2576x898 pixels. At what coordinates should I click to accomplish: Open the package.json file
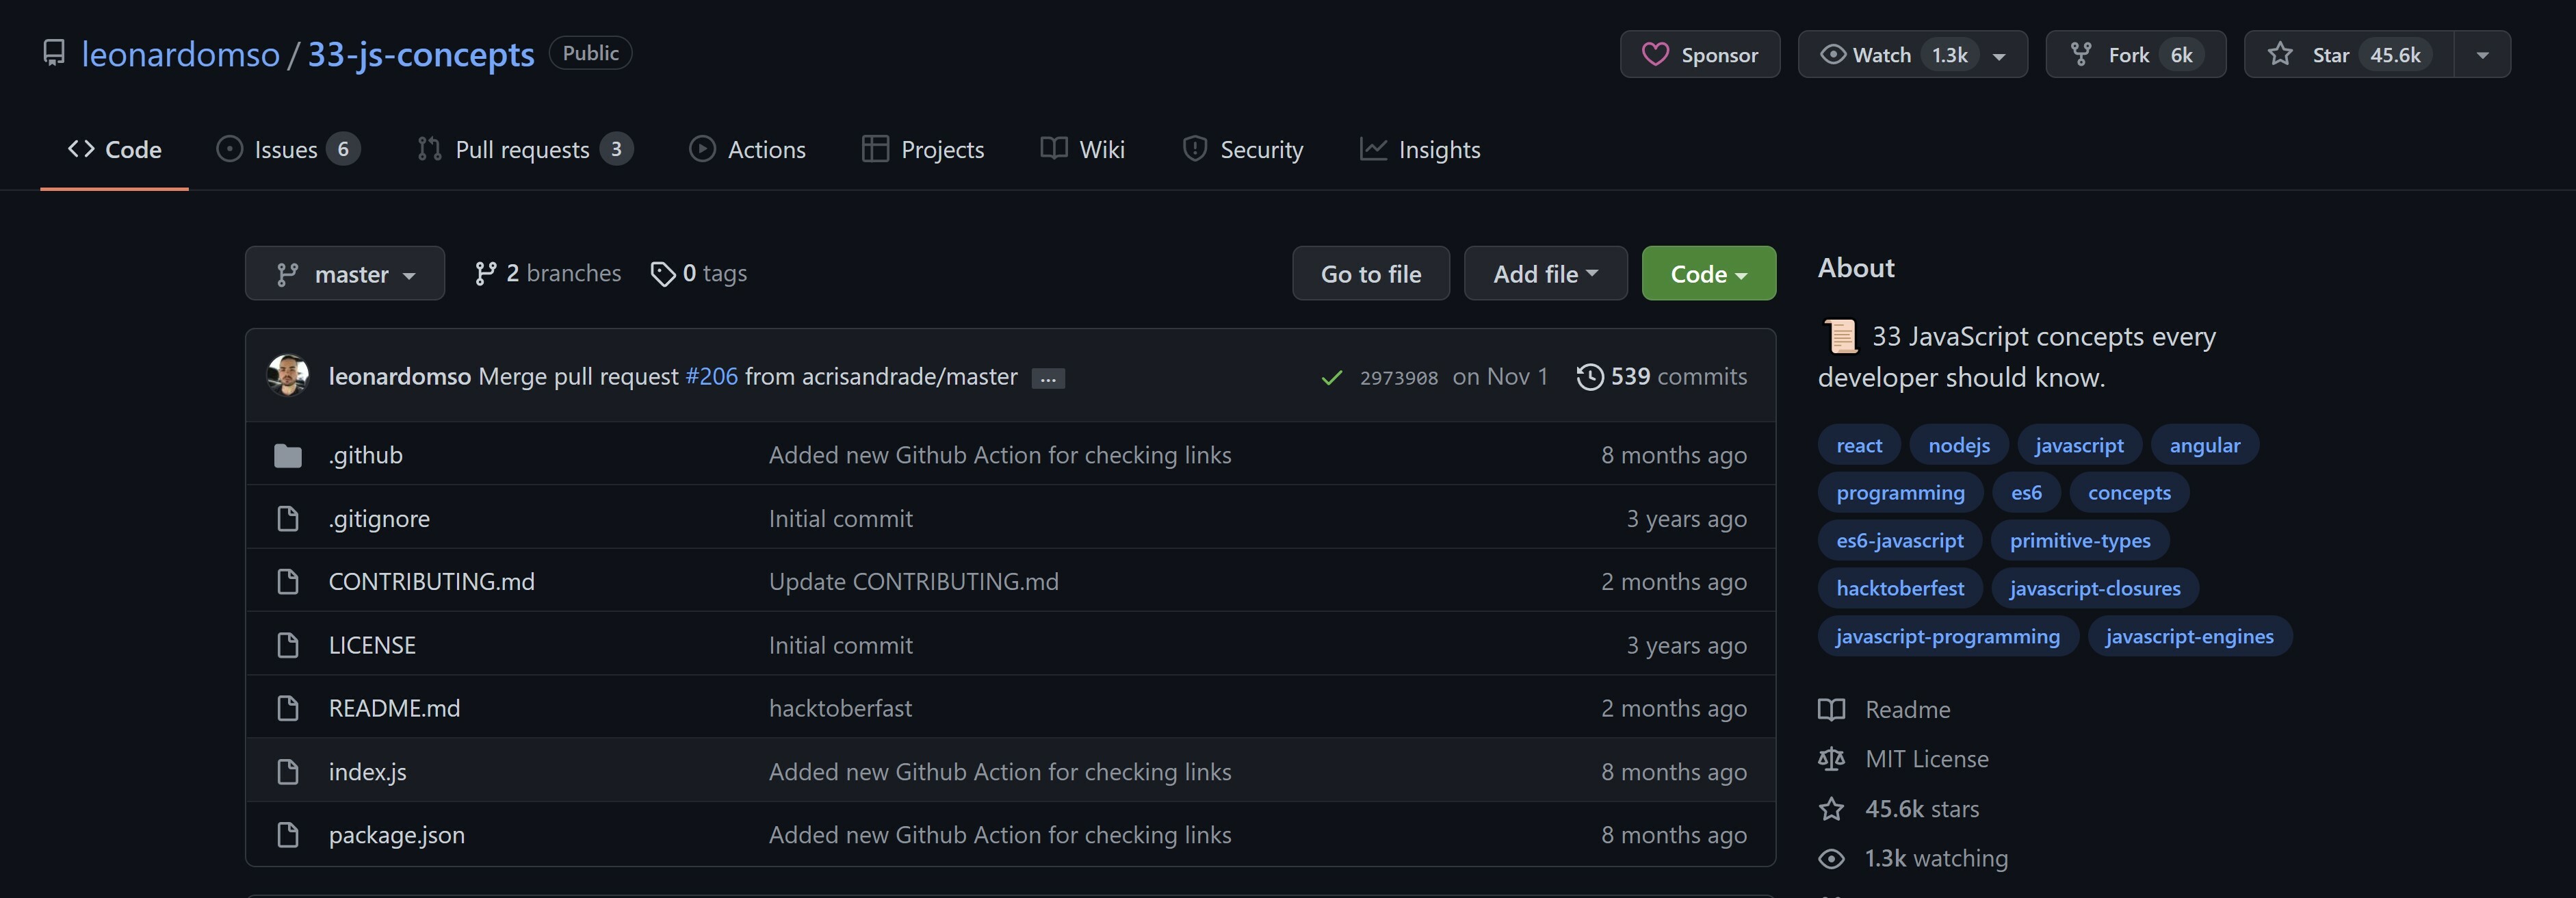(x=396, y=835)
